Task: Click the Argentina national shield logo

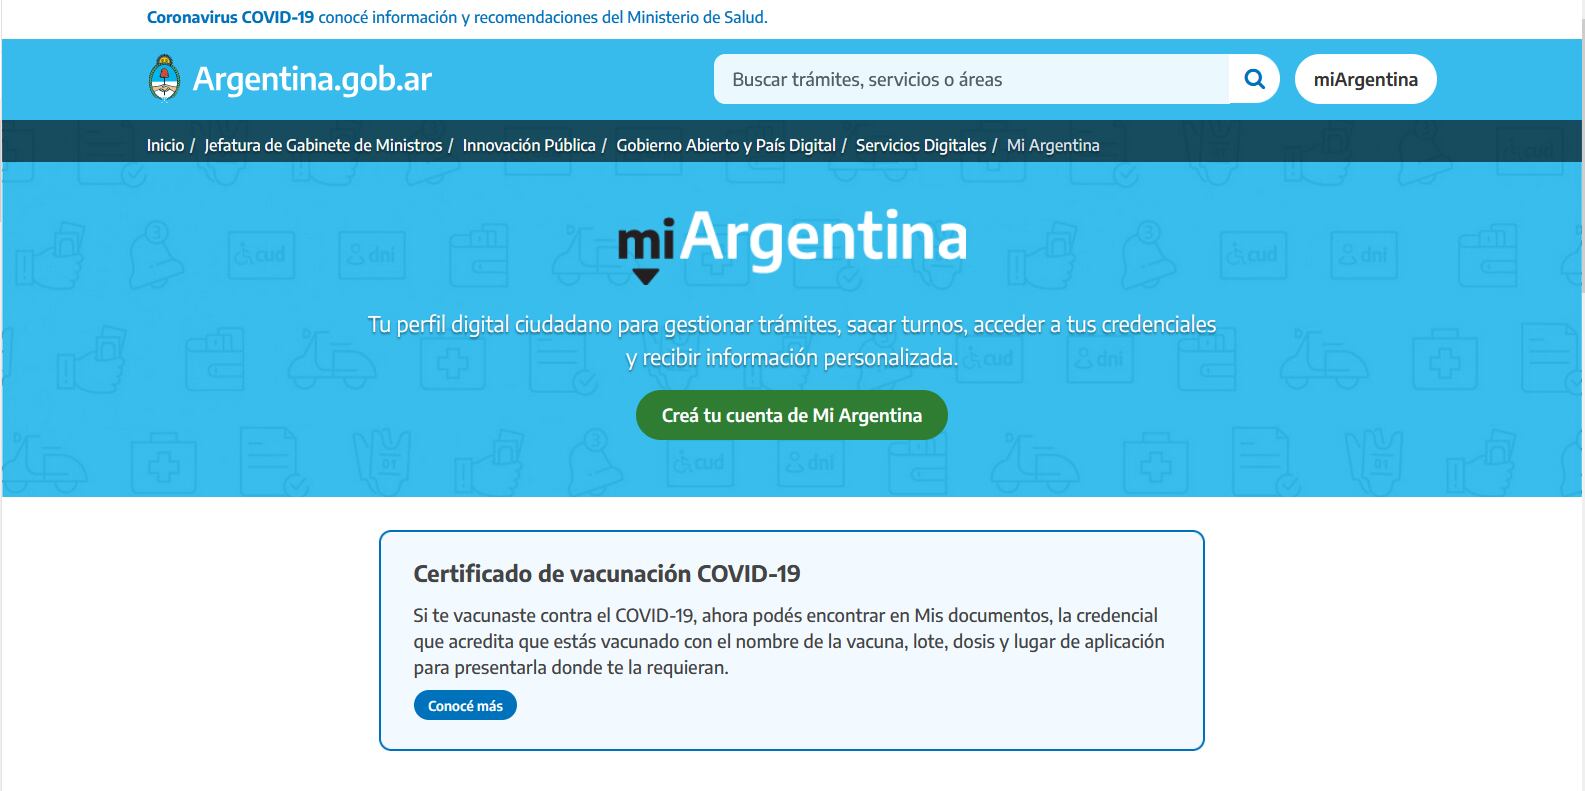Action: click(x=163, y=79)
